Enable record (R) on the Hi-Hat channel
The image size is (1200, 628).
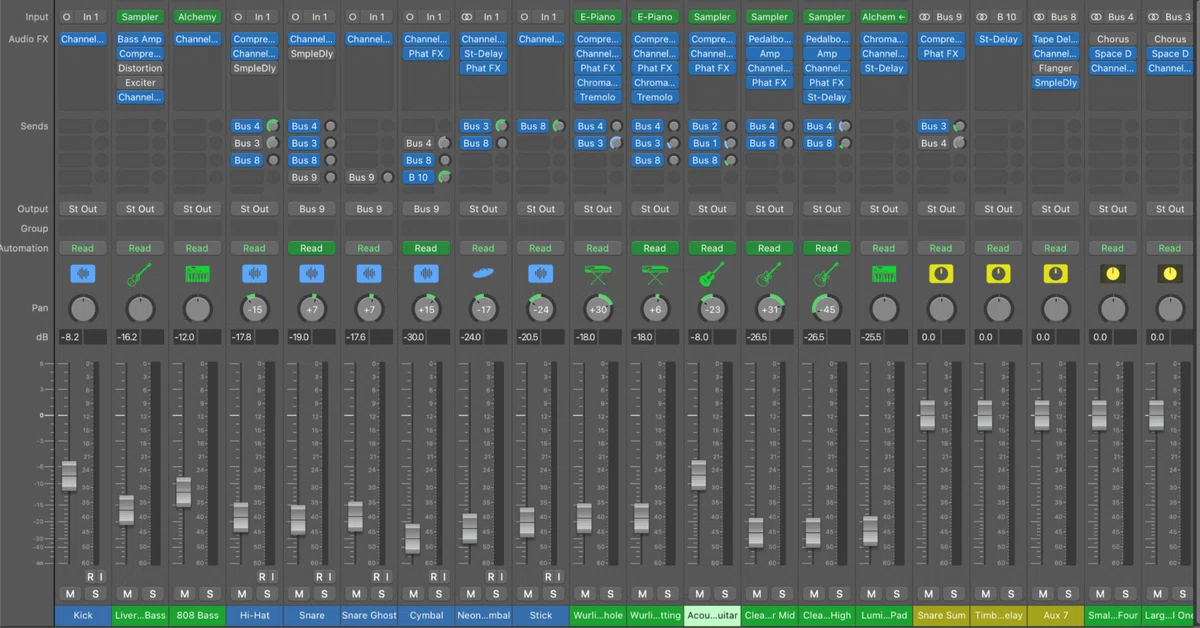[x=262, y=577]
